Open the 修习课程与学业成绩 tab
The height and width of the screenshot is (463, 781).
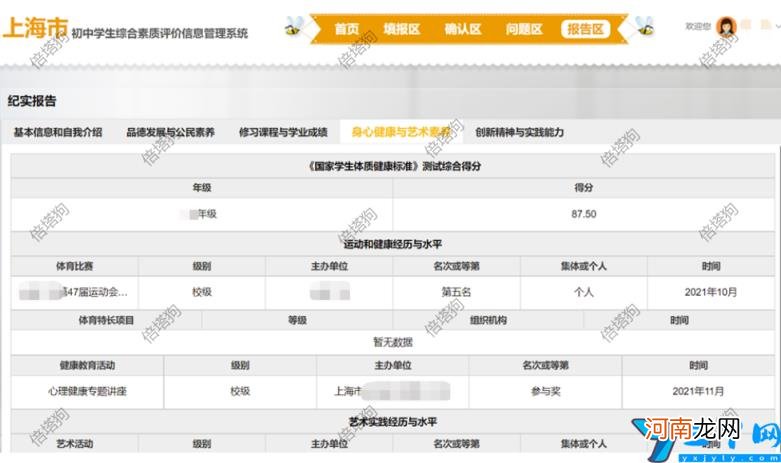(283, 132)
